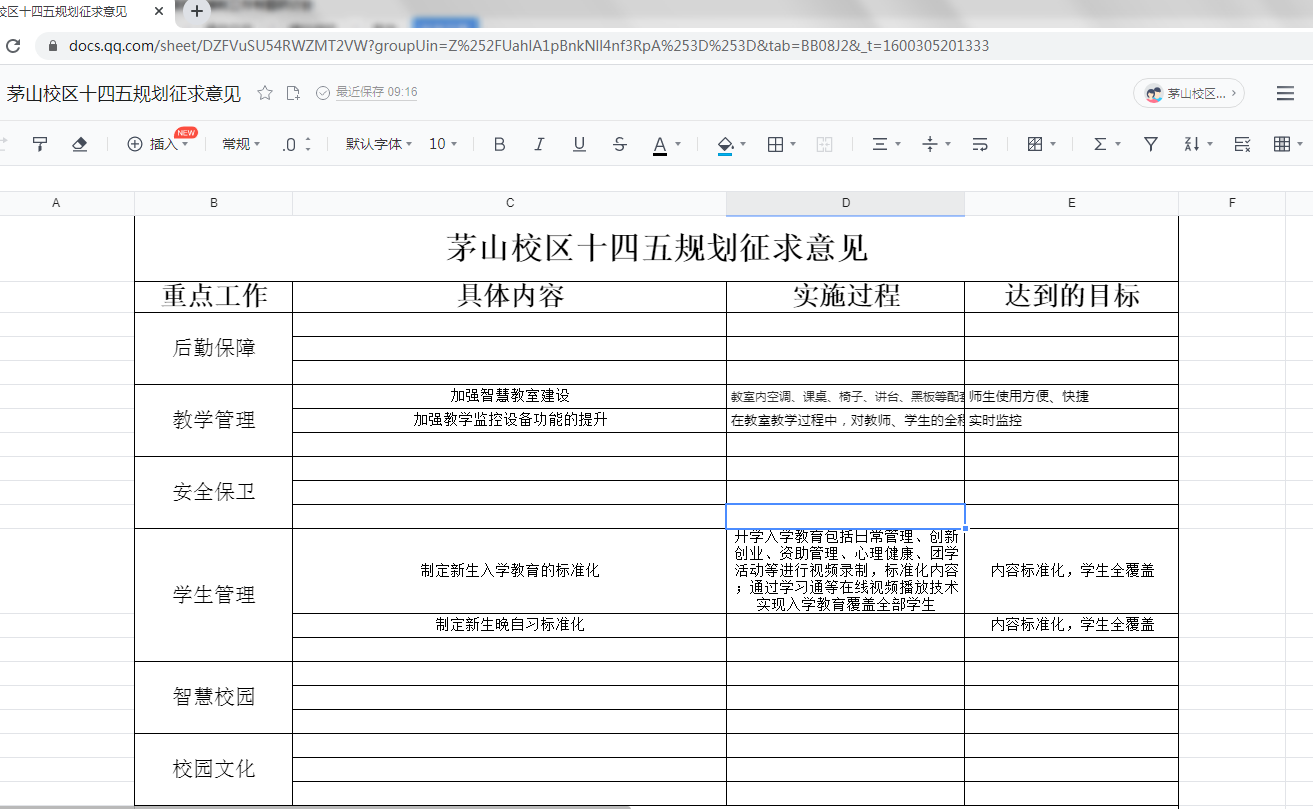
Task: Toggle bold formatting
Action: [500, 144]
